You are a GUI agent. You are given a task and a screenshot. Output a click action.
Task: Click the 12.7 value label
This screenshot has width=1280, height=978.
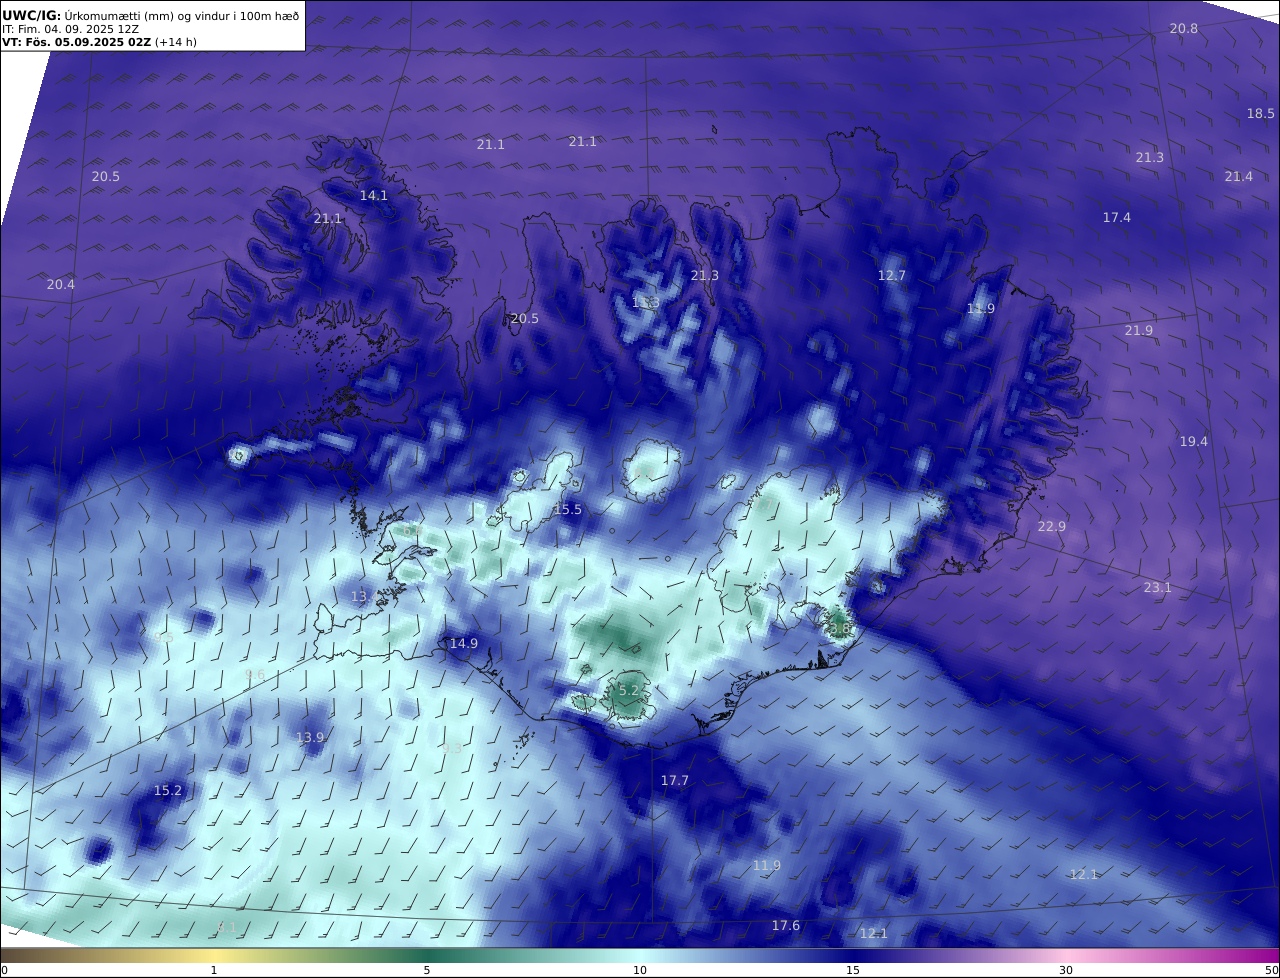click(x=892, y=276)
